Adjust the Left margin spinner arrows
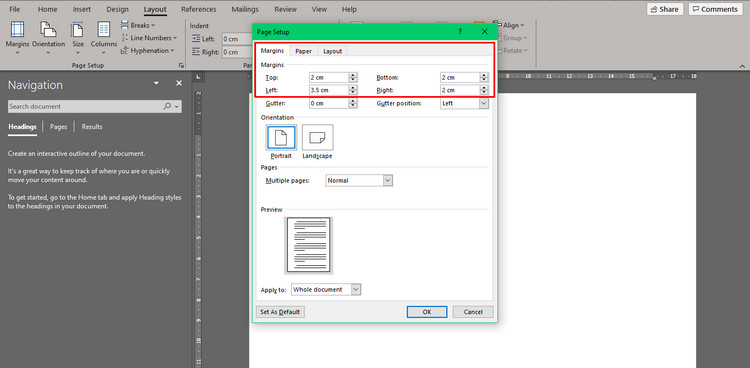This screenshot has height=368, width=750. point(353,90)
